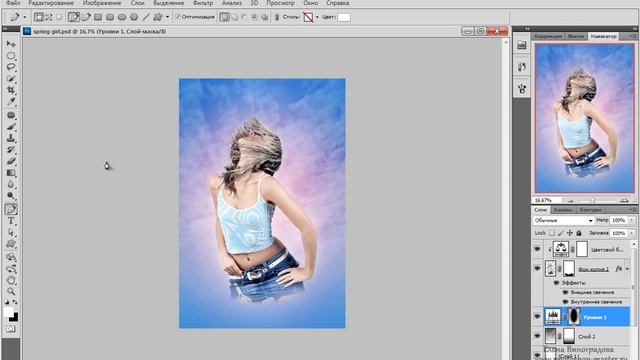Choose Ellipse shape in options bar

coord(122,17)
